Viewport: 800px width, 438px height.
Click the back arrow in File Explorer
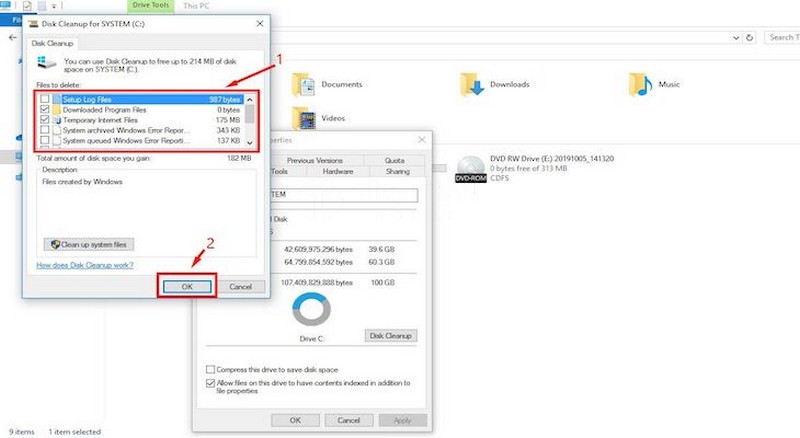tap(13, 37)
